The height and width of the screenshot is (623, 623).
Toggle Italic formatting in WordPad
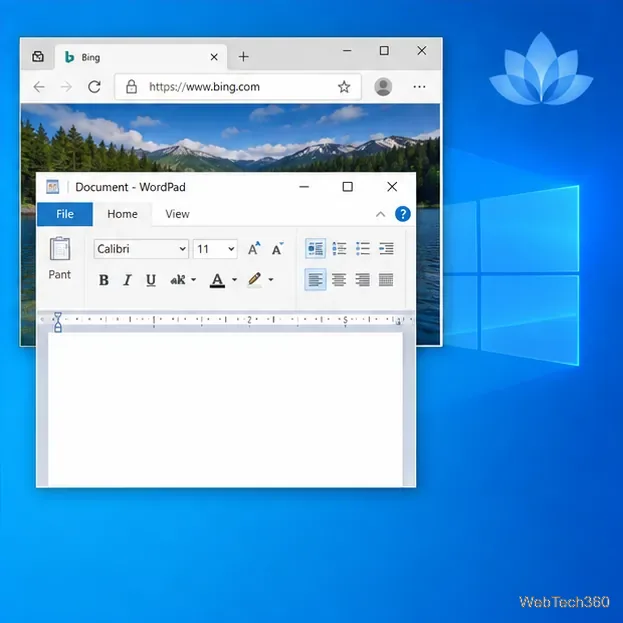[x=127, y=280]
